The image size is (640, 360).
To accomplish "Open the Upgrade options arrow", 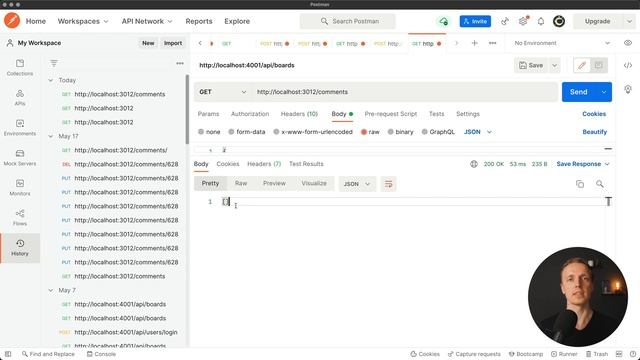I will click(x=629, y=21).
